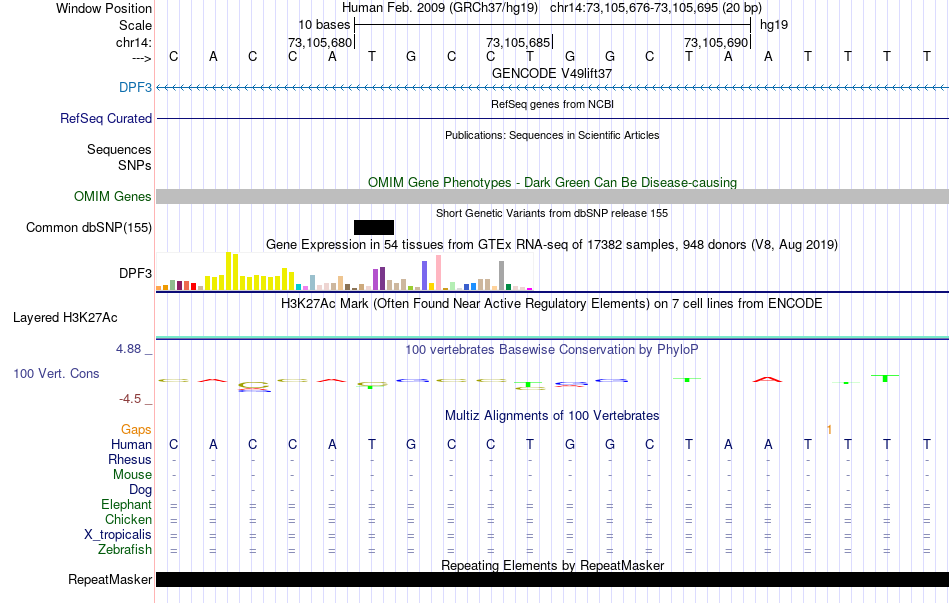Click the DPF3 label beside the GTEx bar chart
The image size is (950, 603).
pyautogui.click(x=135, y=273)
